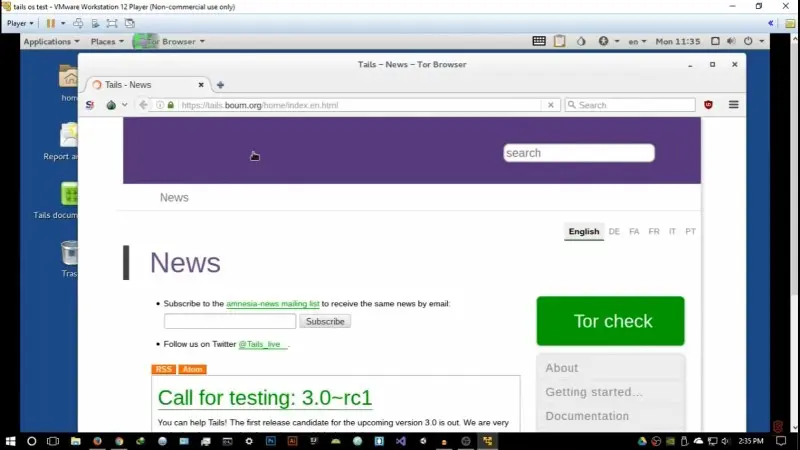This screenshot has width=800, height=450.
Task: Open the browser hamburger menu
Action: (734, 105)
